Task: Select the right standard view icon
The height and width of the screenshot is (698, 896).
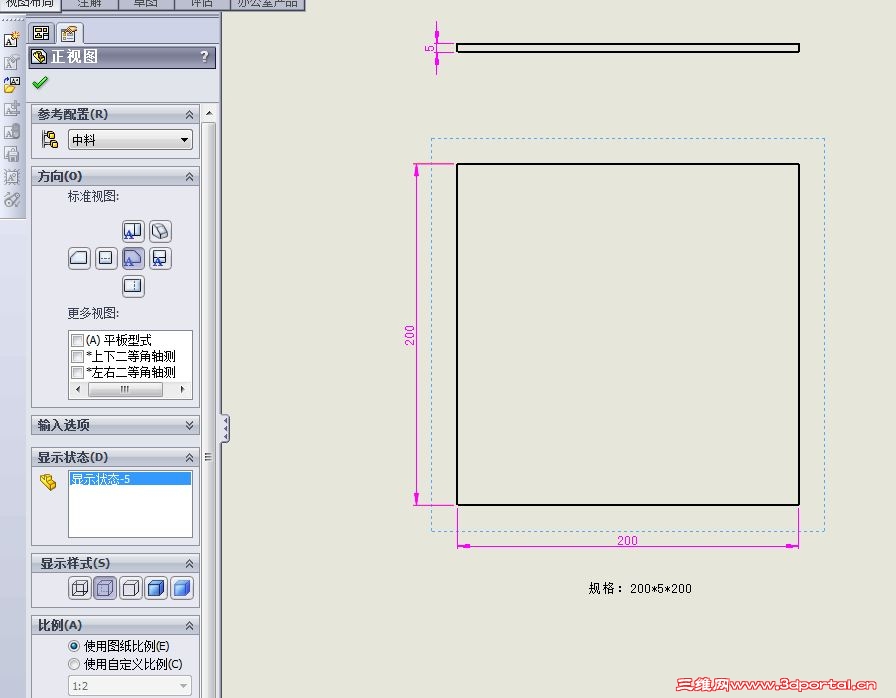Action: coord(160,258)
